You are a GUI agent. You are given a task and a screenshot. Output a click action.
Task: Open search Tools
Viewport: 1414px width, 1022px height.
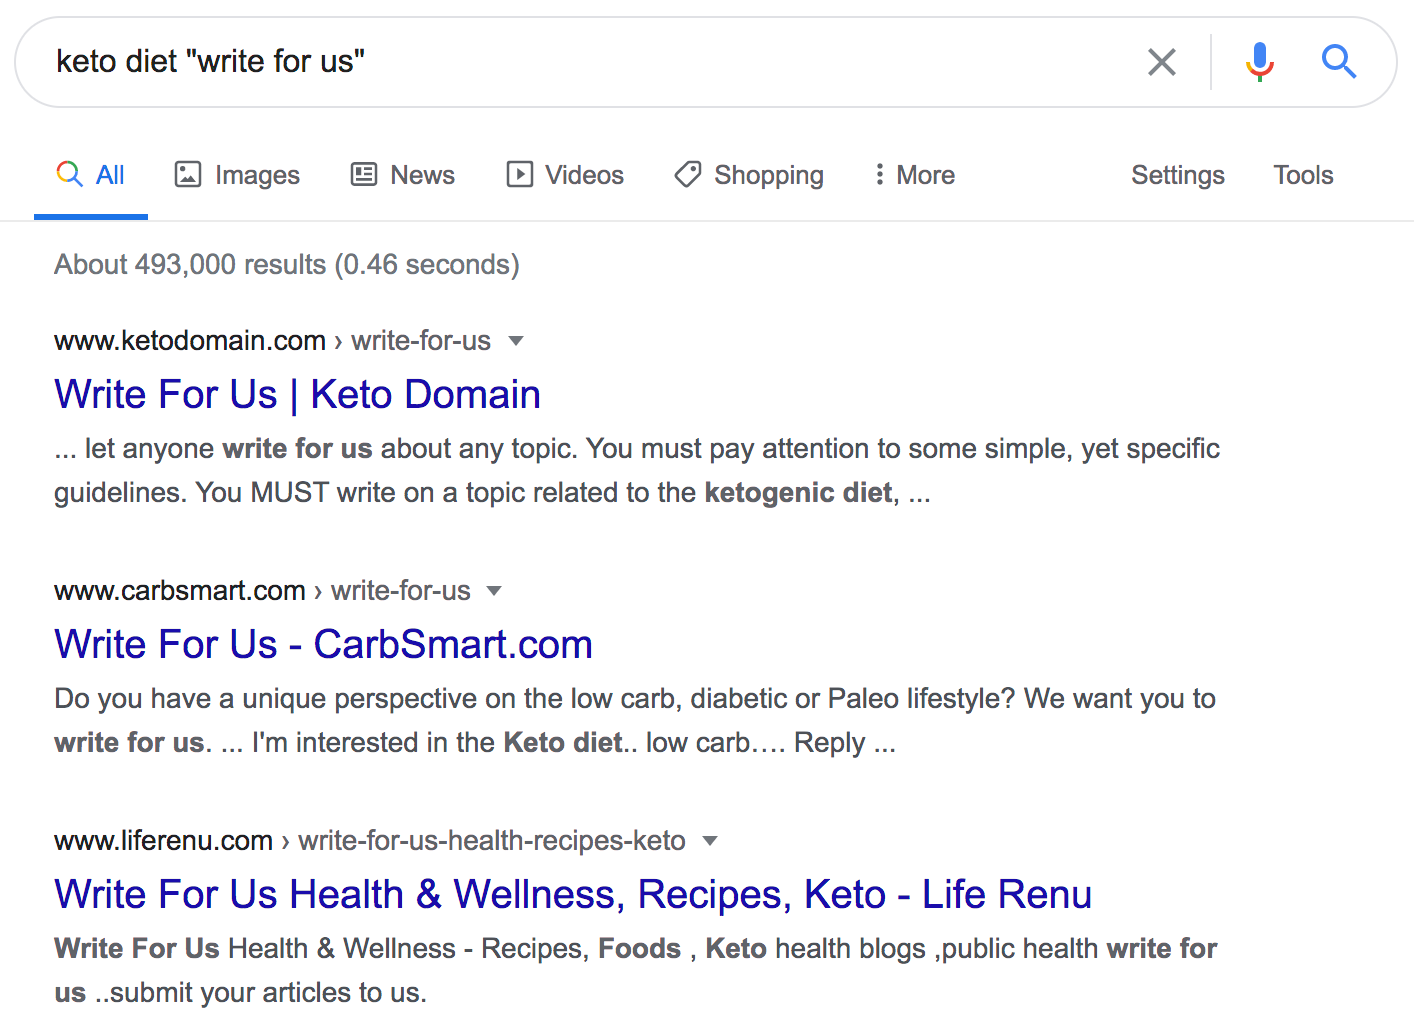(1303, 175)
